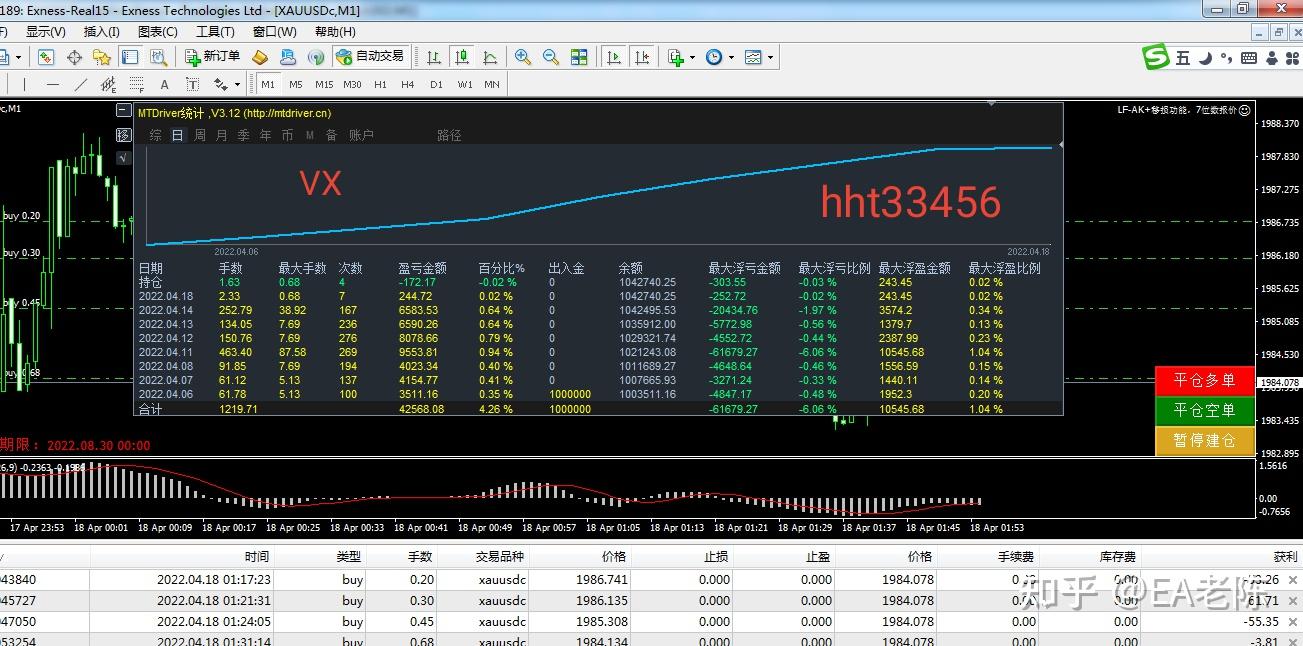The image size is (1303, 646).
Task: Open the Strategy Tester magnifier icon
Action: tap(158, 57)
